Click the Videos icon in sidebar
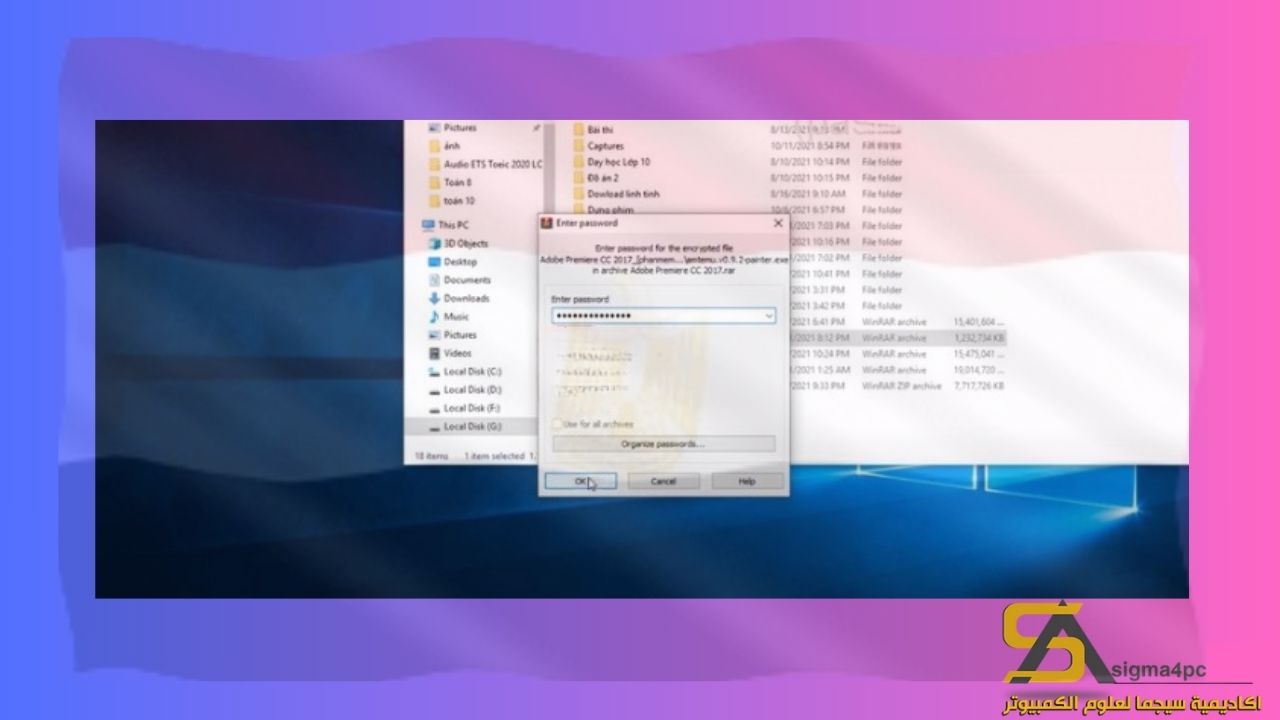1280x720 pixels. point(434,353)
